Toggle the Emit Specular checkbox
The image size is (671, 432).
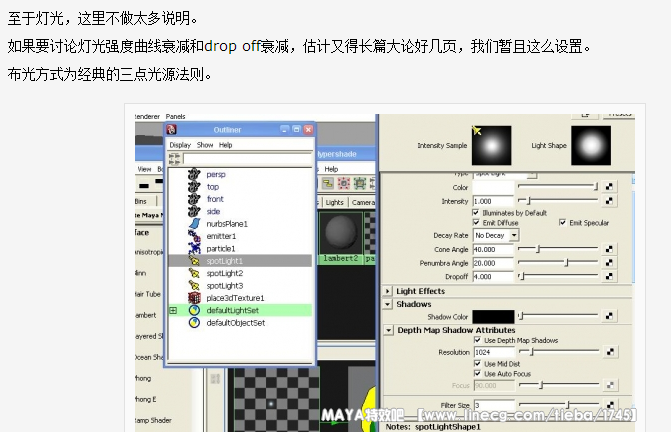coord(562,222)
